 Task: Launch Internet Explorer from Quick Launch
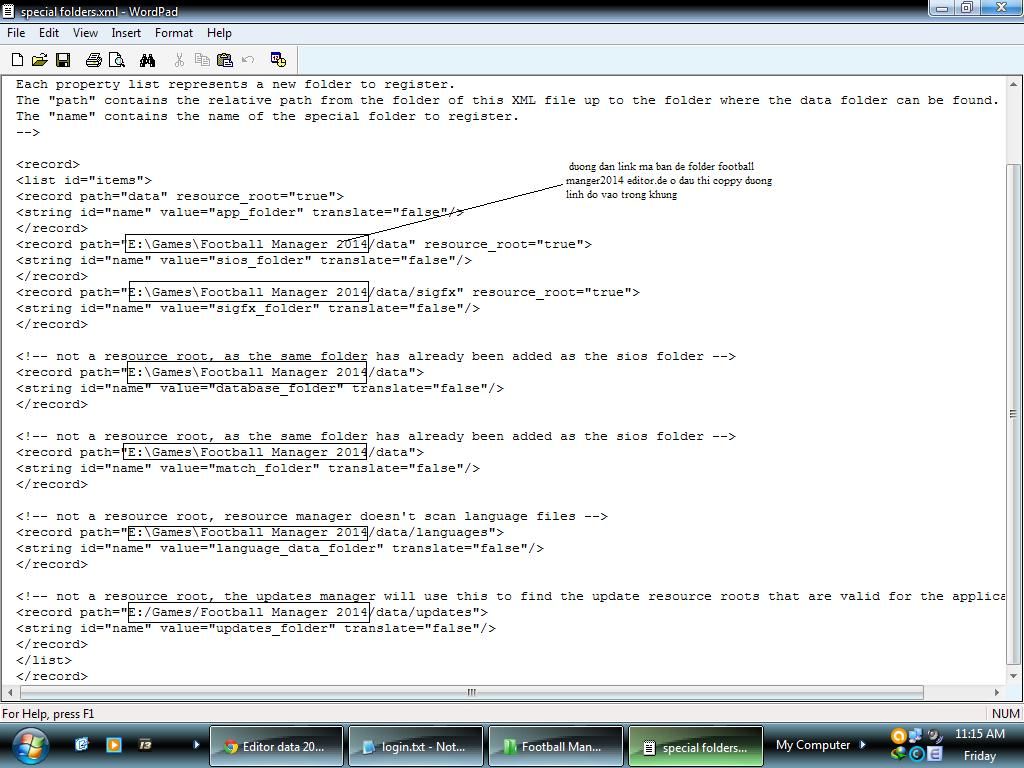[x=82, y=744]
